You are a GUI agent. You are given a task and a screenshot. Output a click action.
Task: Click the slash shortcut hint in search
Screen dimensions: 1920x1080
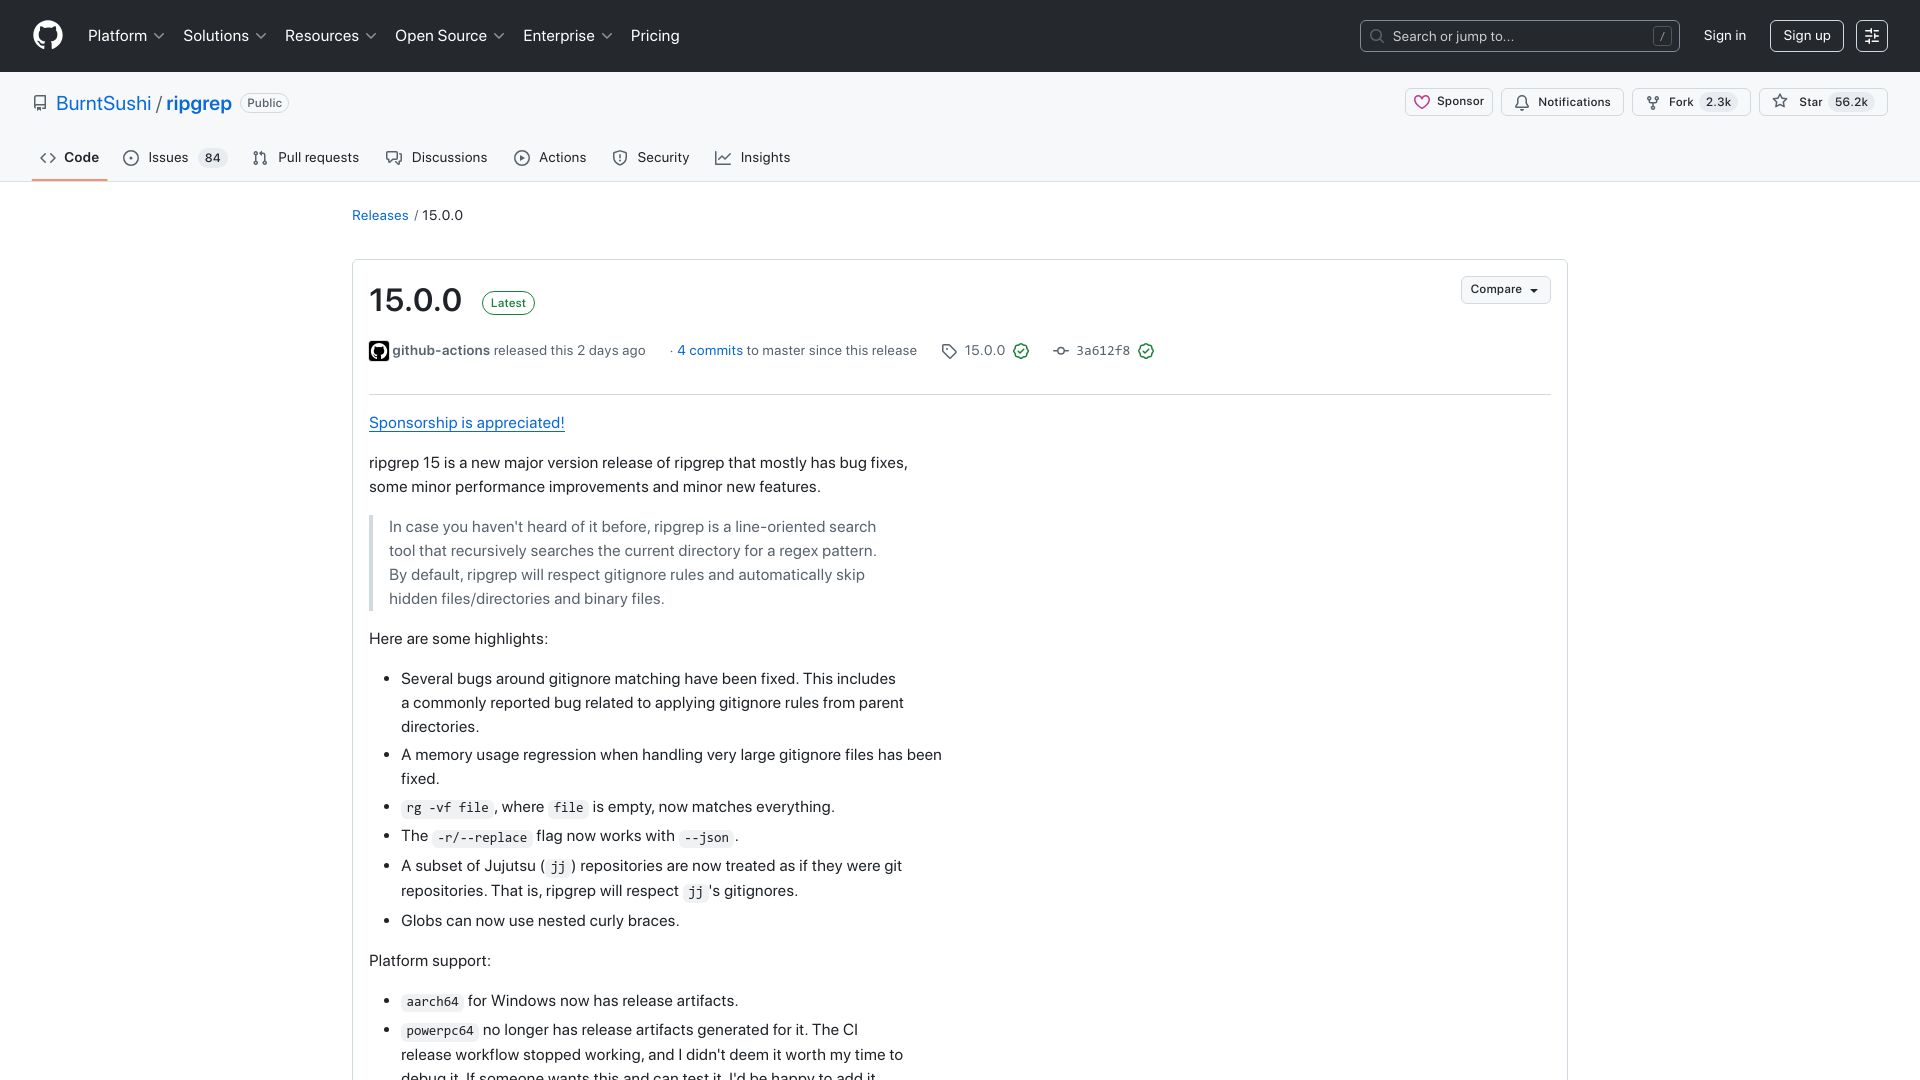click(1662, 36)
